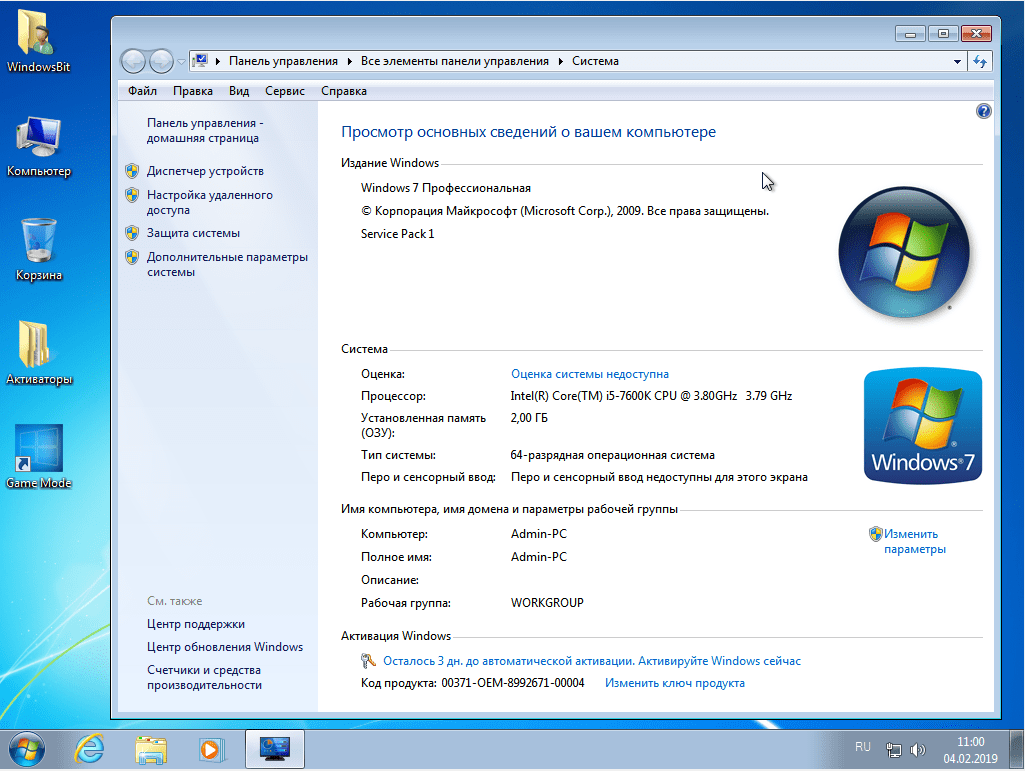Click the network icon in the tray

click(893, 748)
